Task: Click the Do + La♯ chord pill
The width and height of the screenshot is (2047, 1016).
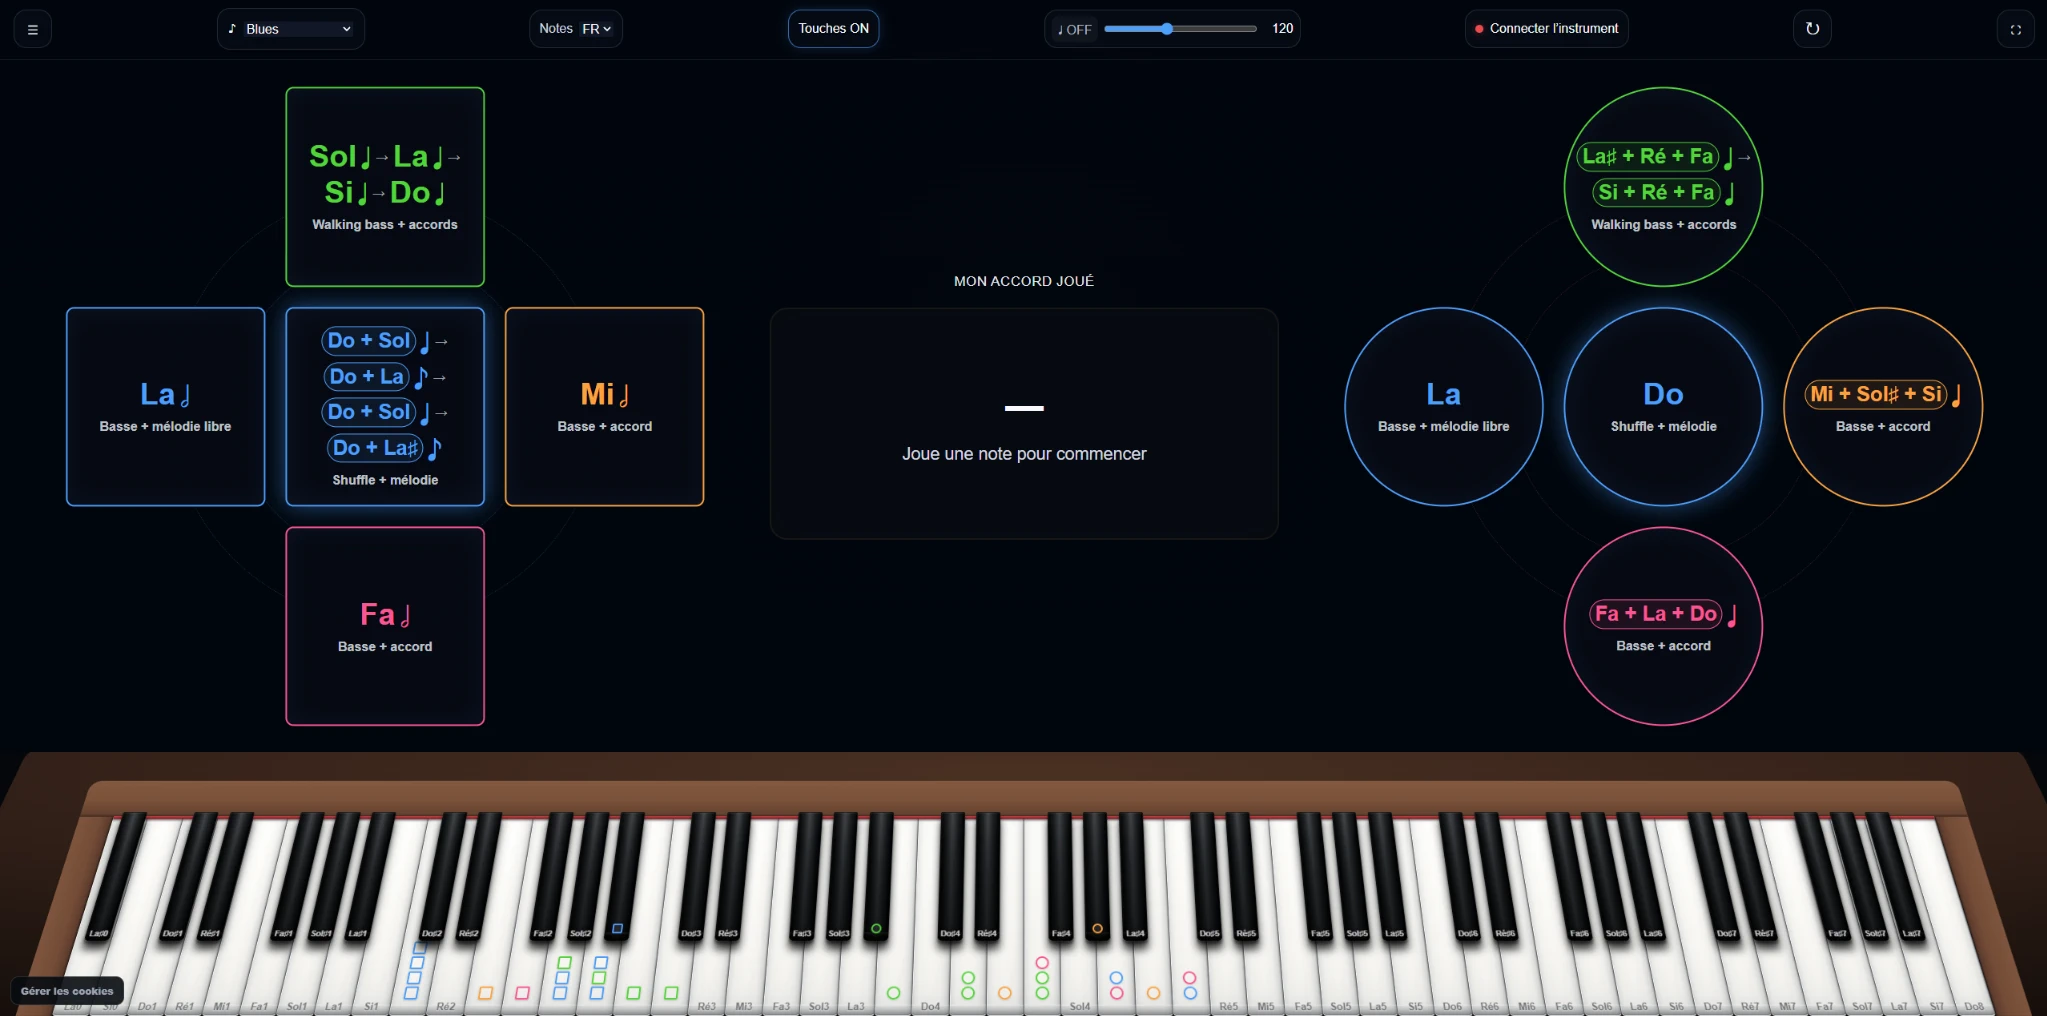Action: click(x=375, y=448)
